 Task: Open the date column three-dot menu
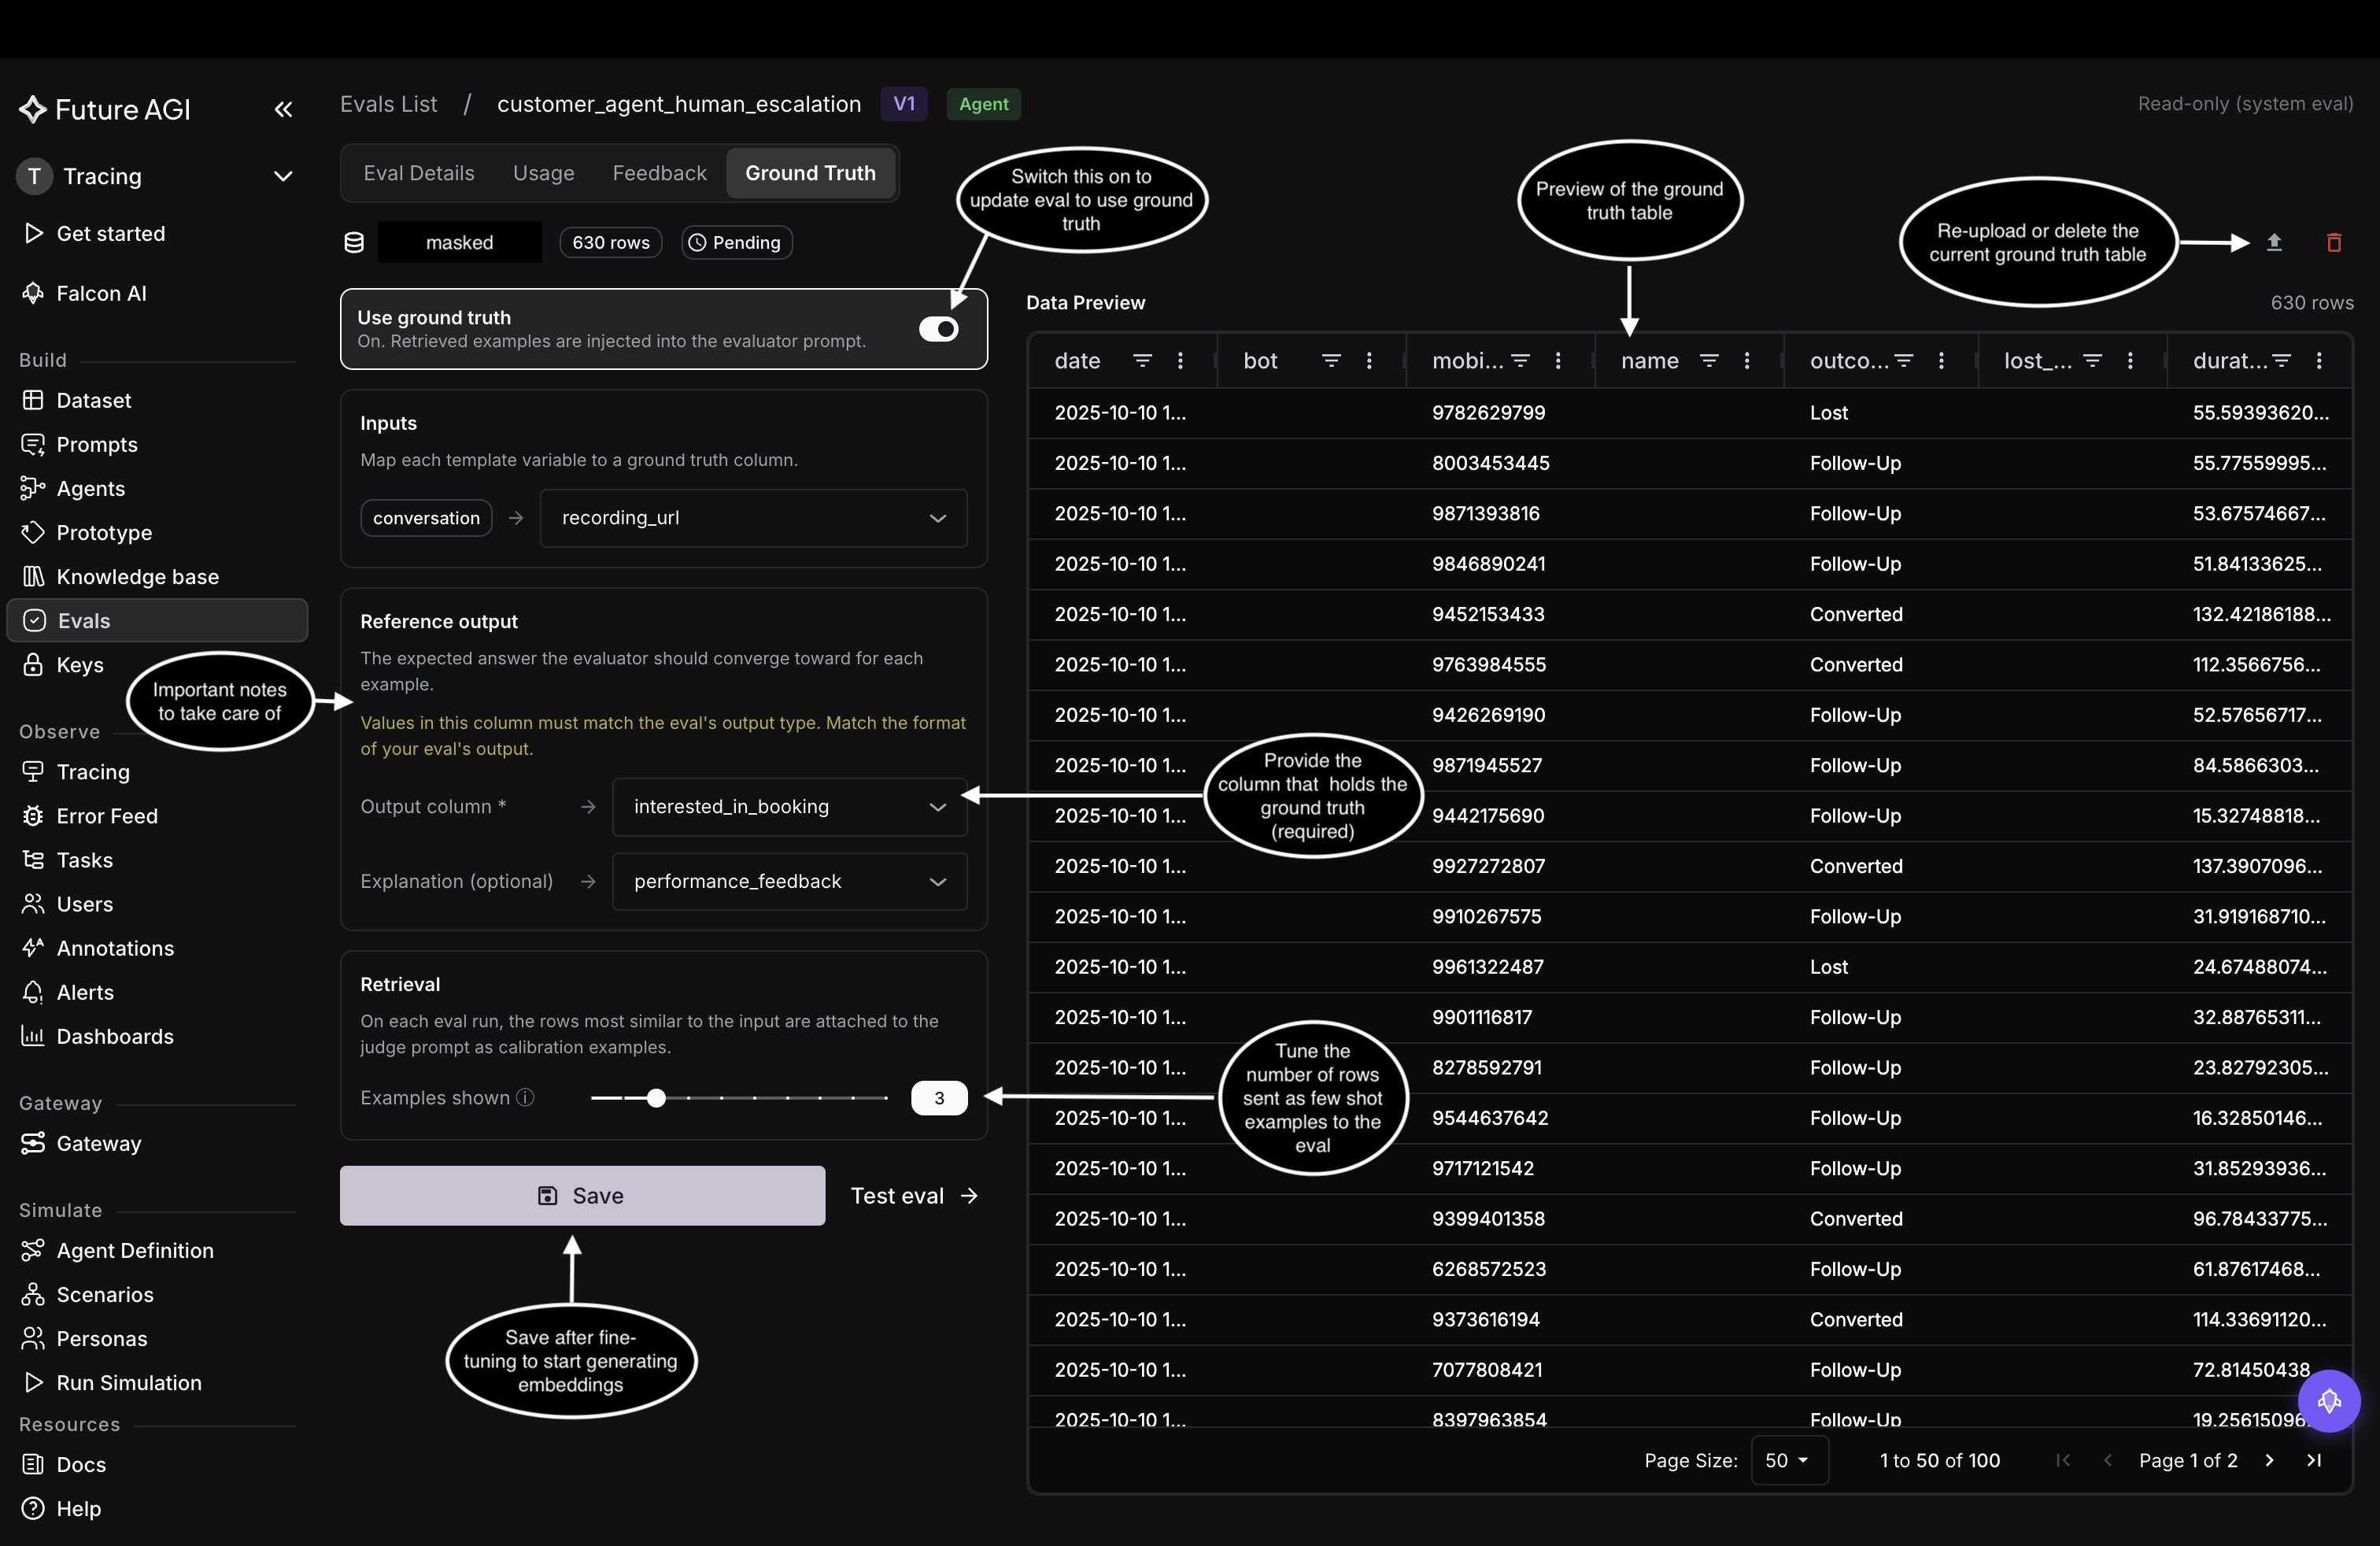(x=1180, y=360)
